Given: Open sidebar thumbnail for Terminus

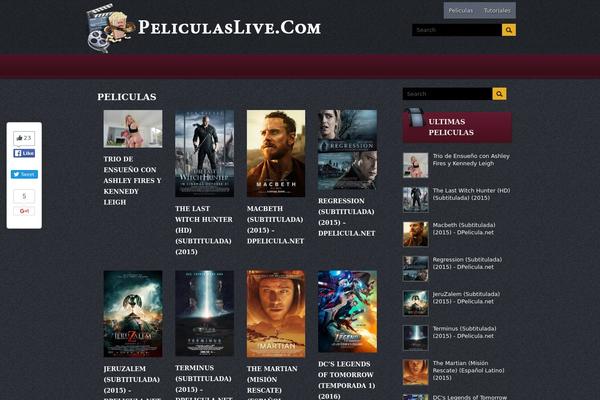Looking at the screenshot, I should tap(416, 338).
